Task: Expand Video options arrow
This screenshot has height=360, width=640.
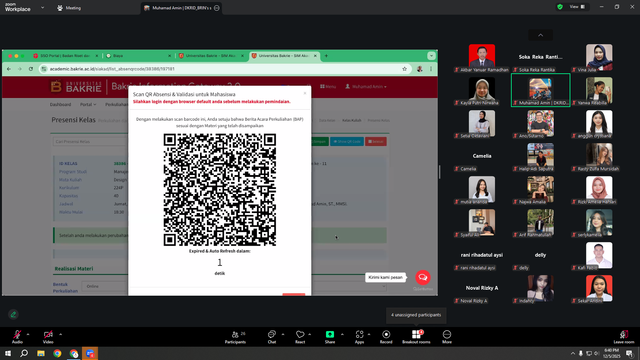Action: pos(60,334)
